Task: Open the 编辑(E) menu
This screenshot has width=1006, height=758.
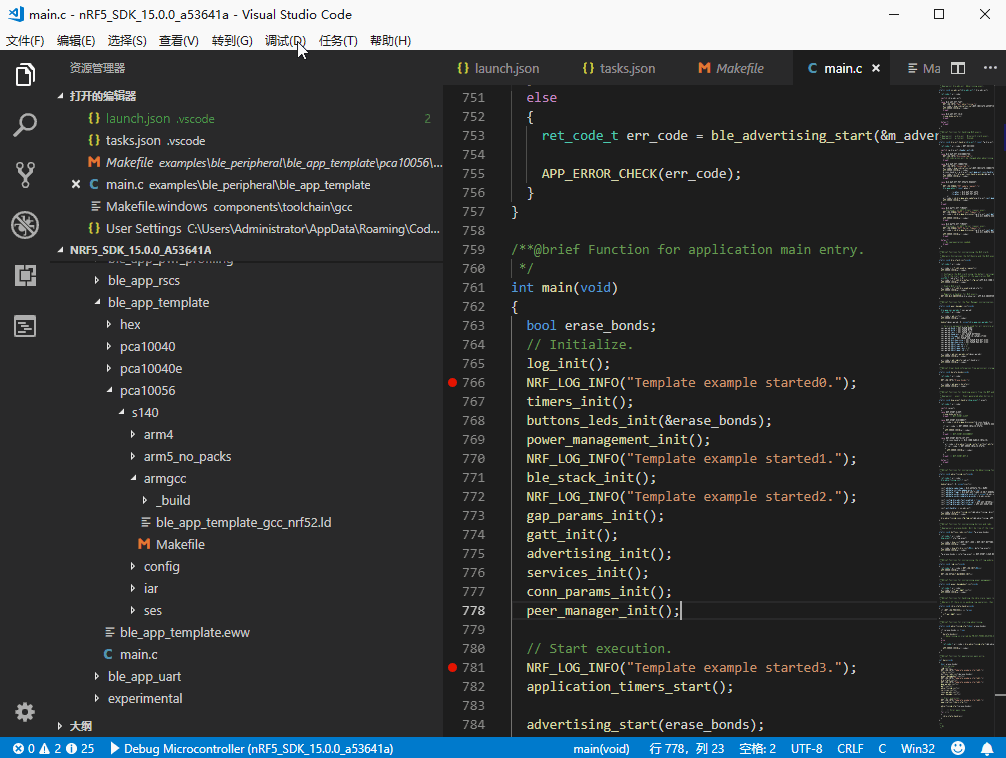Action: coord(76,40)
